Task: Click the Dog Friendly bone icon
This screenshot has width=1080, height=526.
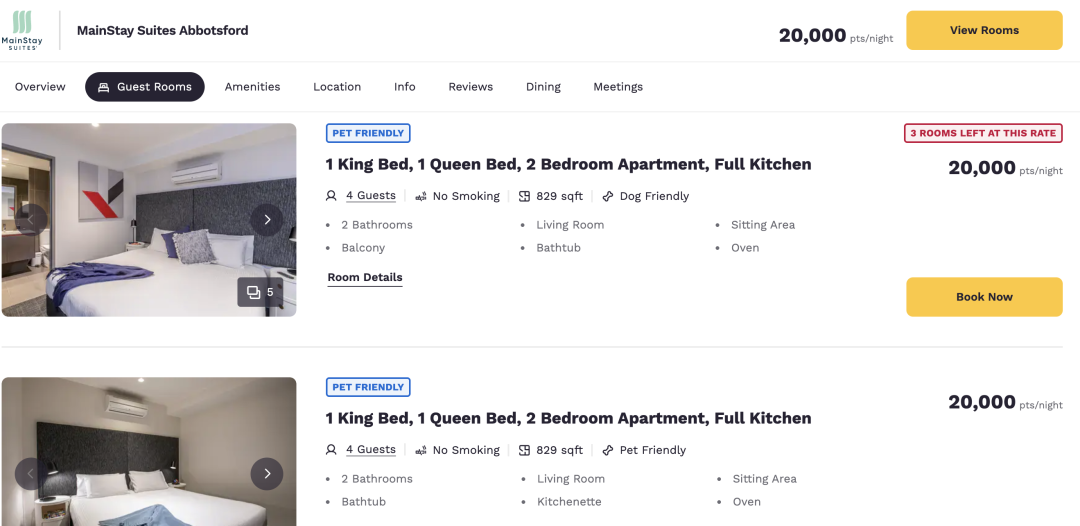Action: click(608, 196)
